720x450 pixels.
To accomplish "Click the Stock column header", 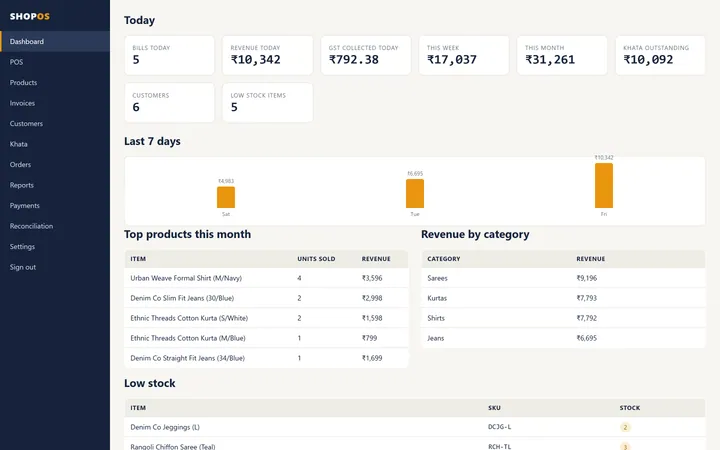I will tap(630, 408).
